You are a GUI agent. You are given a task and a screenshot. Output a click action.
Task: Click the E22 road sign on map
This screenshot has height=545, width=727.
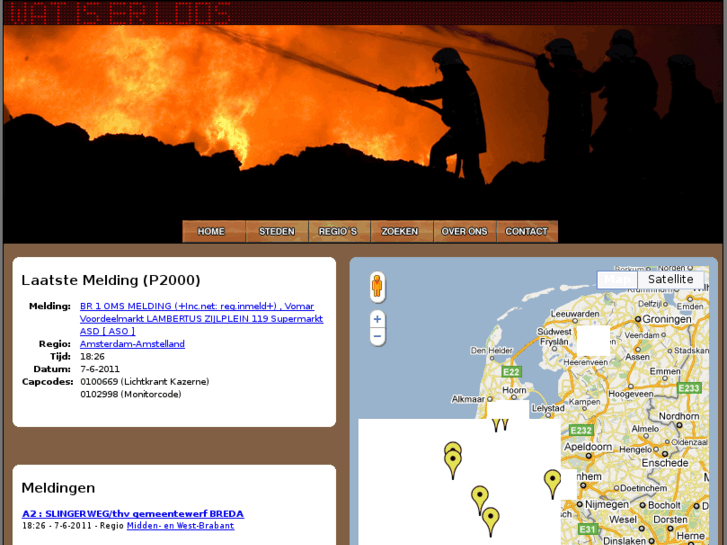coord(511,372)
